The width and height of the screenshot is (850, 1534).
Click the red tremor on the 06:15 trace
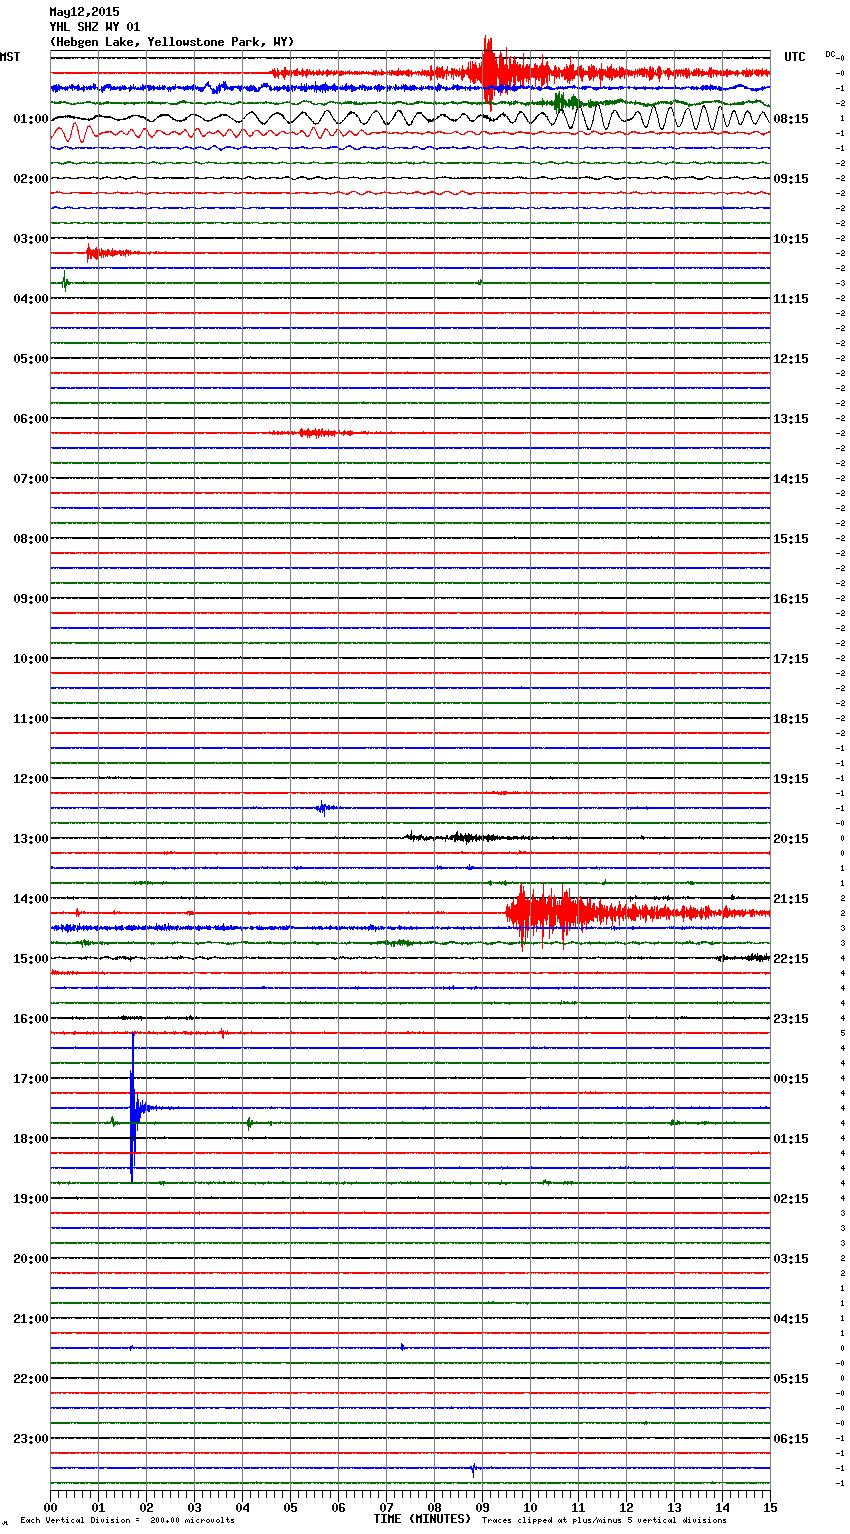[315, 433]
